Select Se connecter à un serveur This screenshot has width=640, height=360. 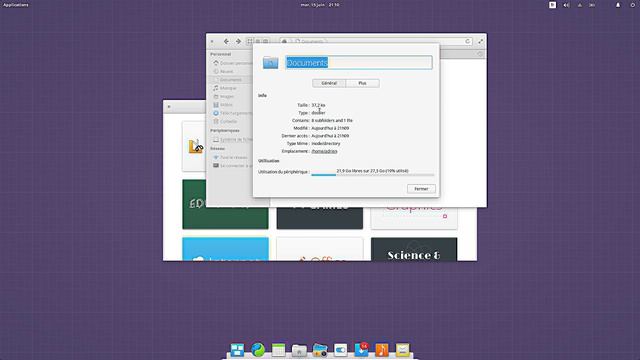[233, 166]
